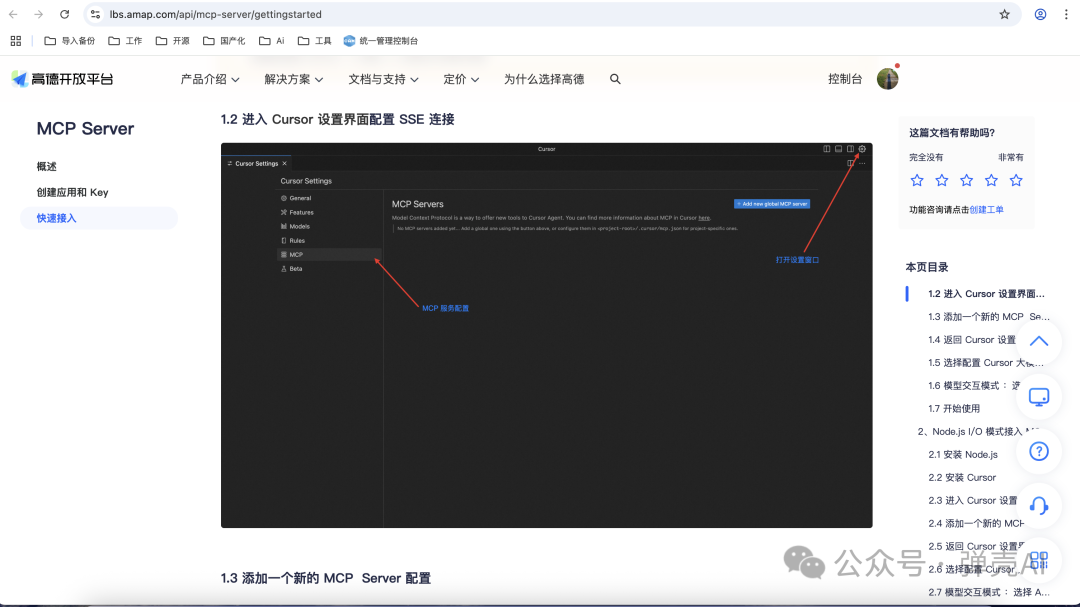Rate the document two stars
The width and height of the screenshot is (1080, 607).
tap(942, 181)
